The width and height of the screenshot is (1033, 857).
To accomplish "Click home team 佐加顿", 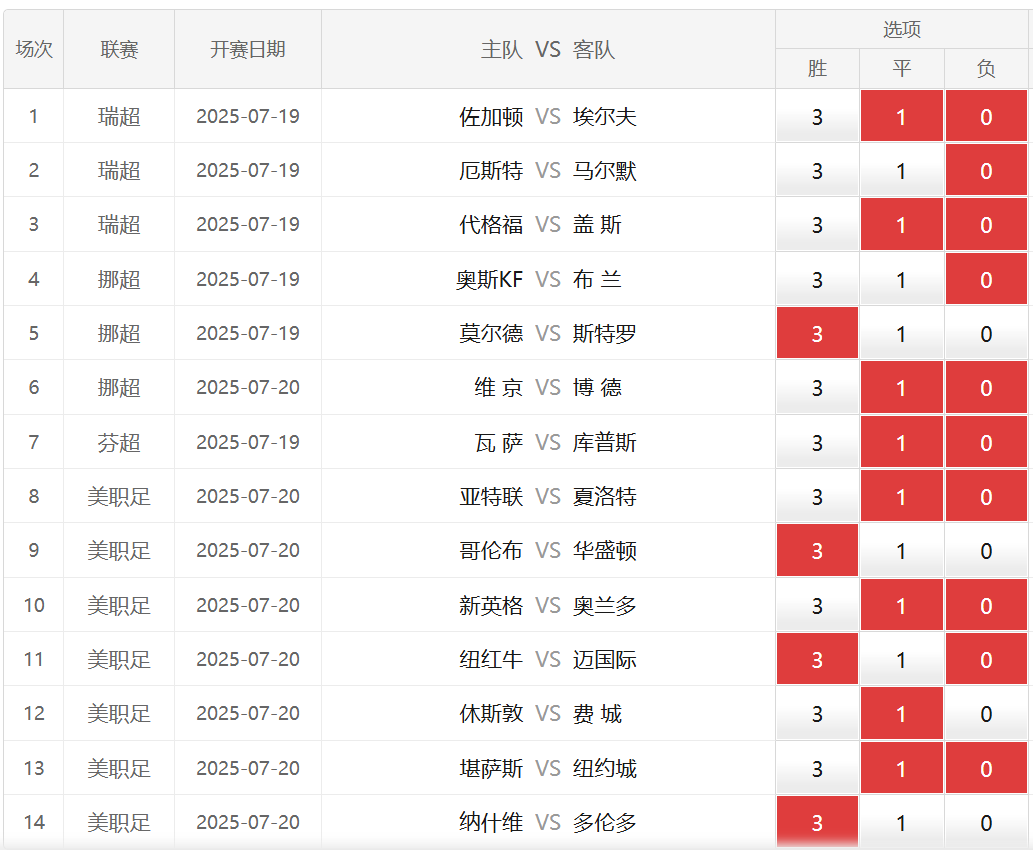I will click(x=491, y=117).
